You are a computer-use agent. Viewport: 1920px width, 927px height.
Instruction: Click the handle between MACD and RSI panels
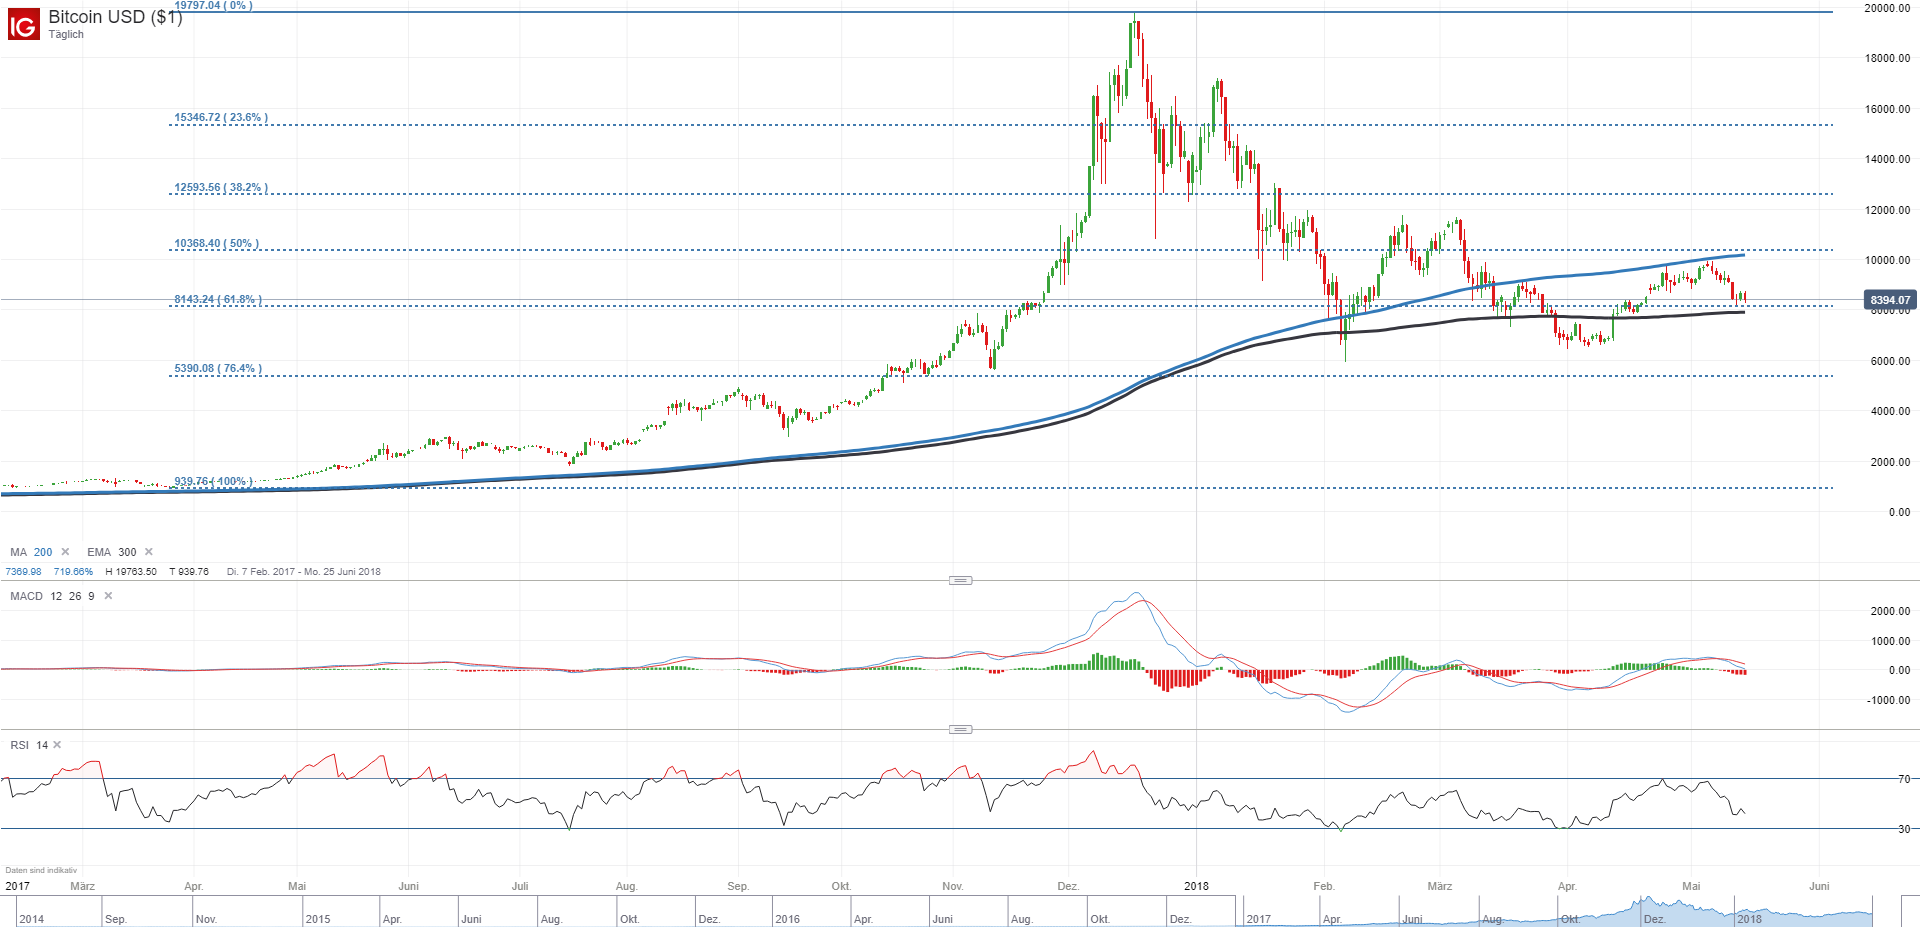point(960,729)
